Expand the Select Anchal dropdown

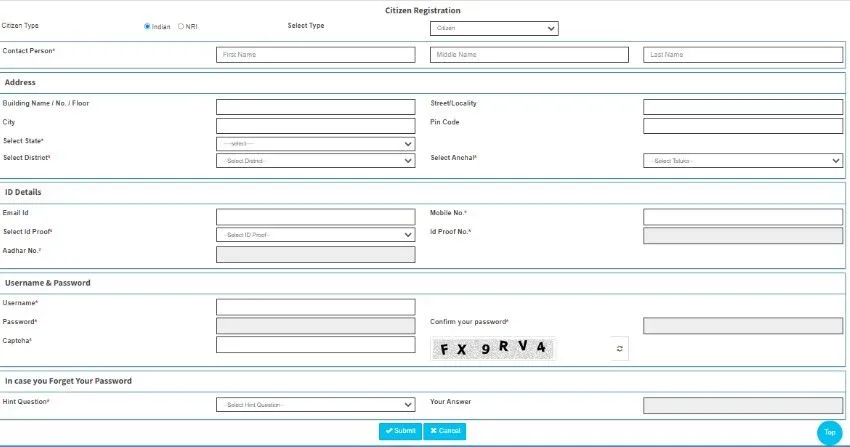click(742, 160)
